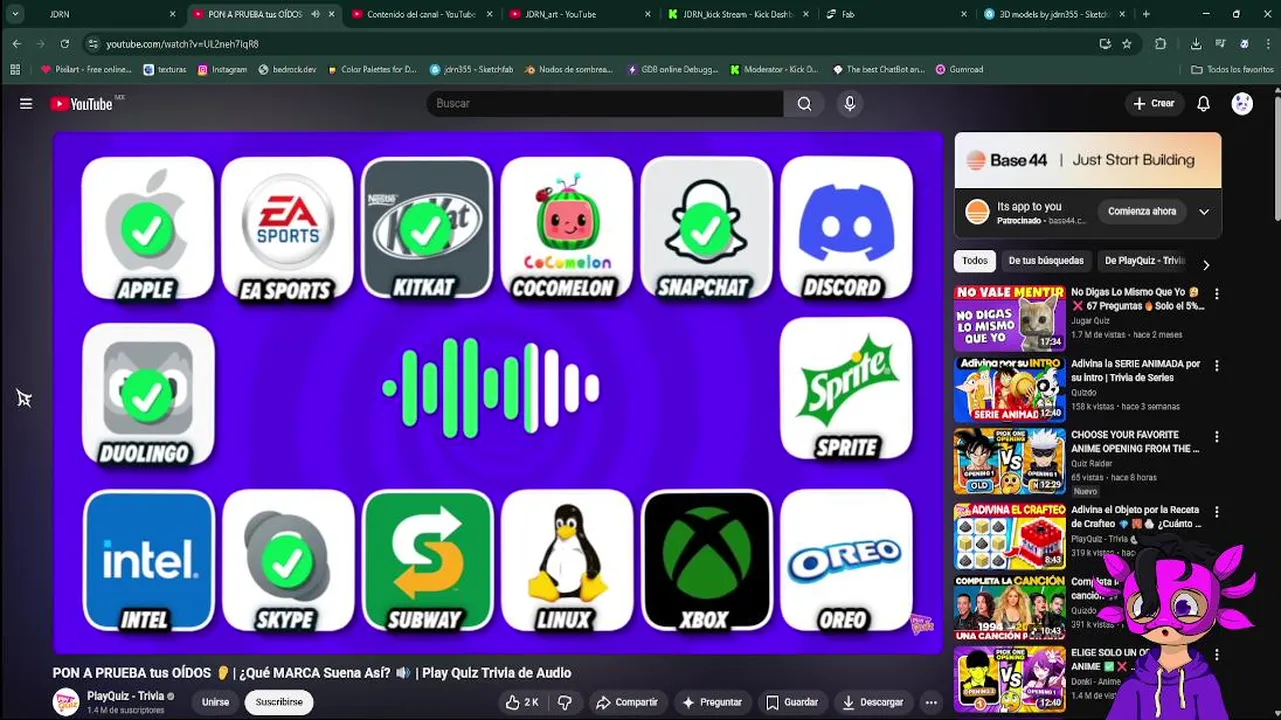This screenshot has height=720, width=1281.
Task: Open the PlayQuiz - Trivia channel name
Action: coord(125,696)
